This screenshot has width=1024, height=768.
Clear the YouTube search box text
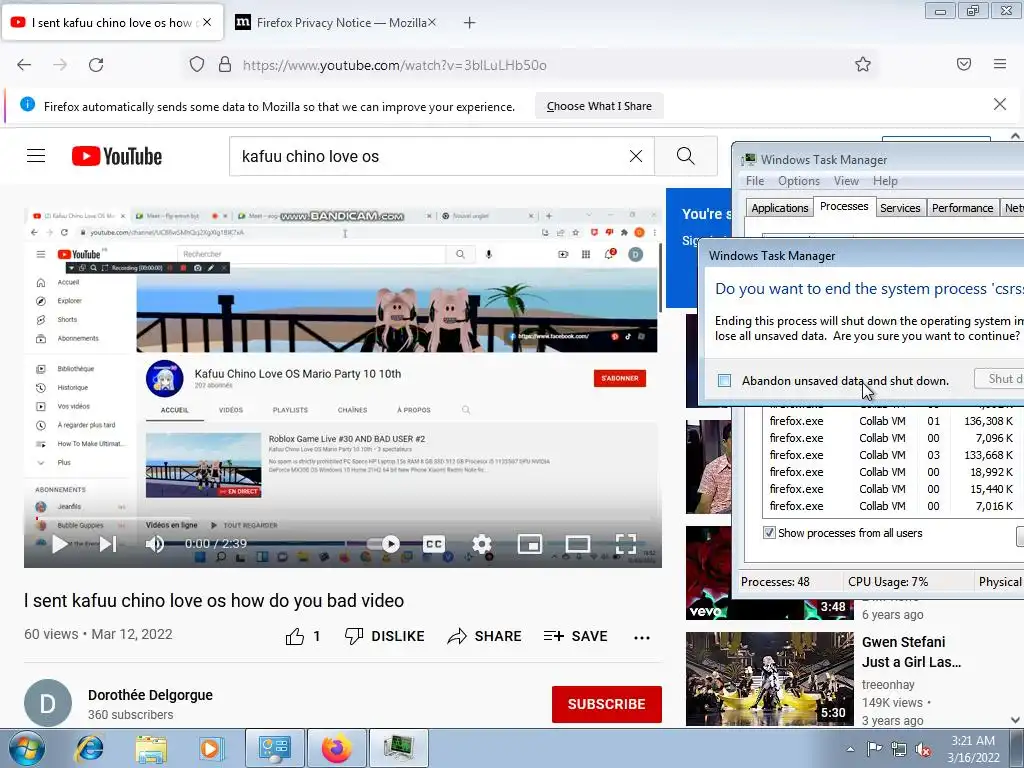635,156
